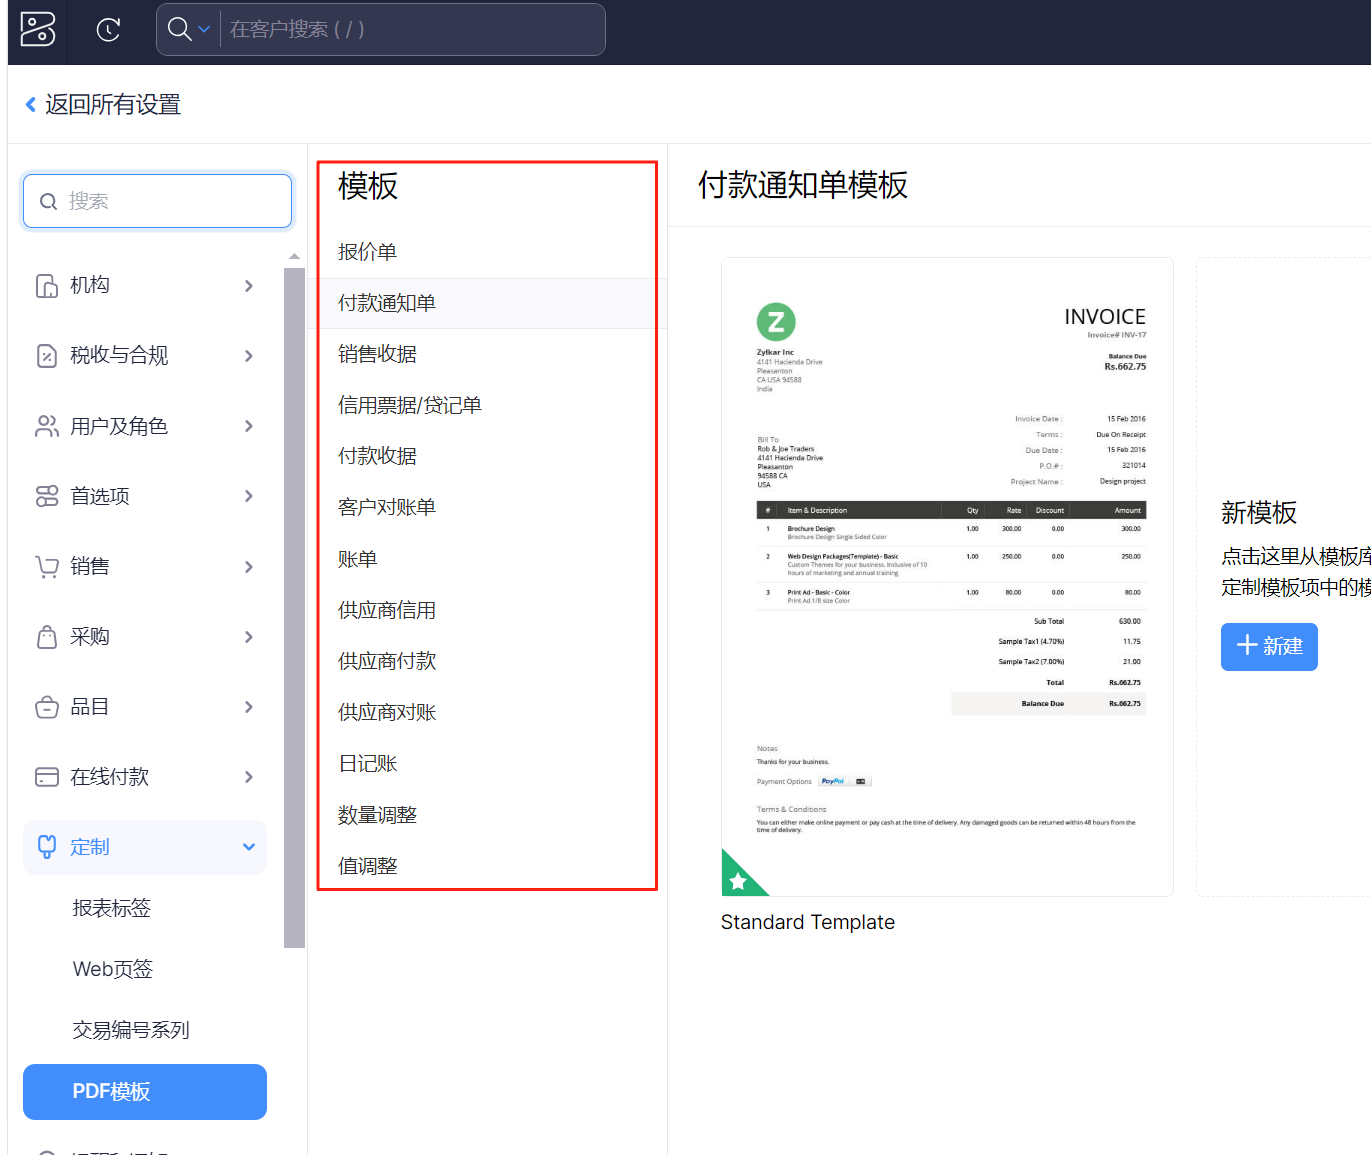1371x1155 pixels.
Task: Click the 采购 purchases shopping-bag icon
Action: pos(47,636)
